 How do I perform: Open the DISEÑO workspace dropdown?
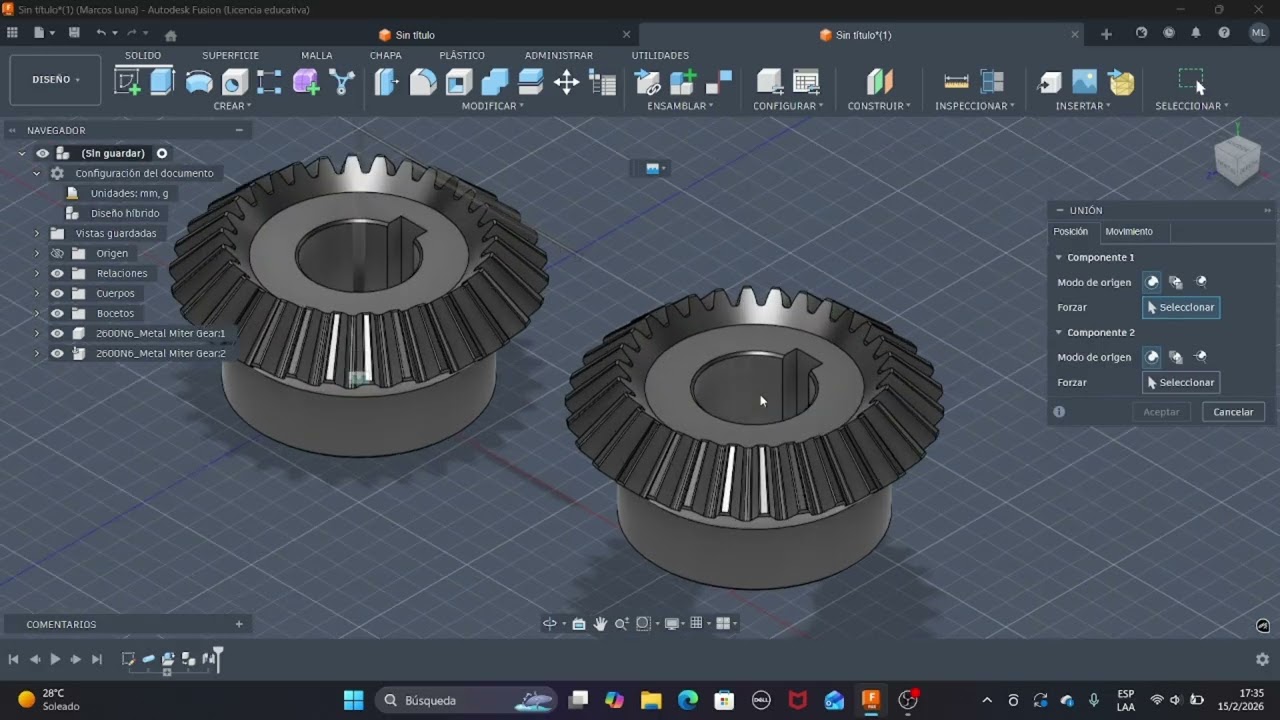point(55,80)
